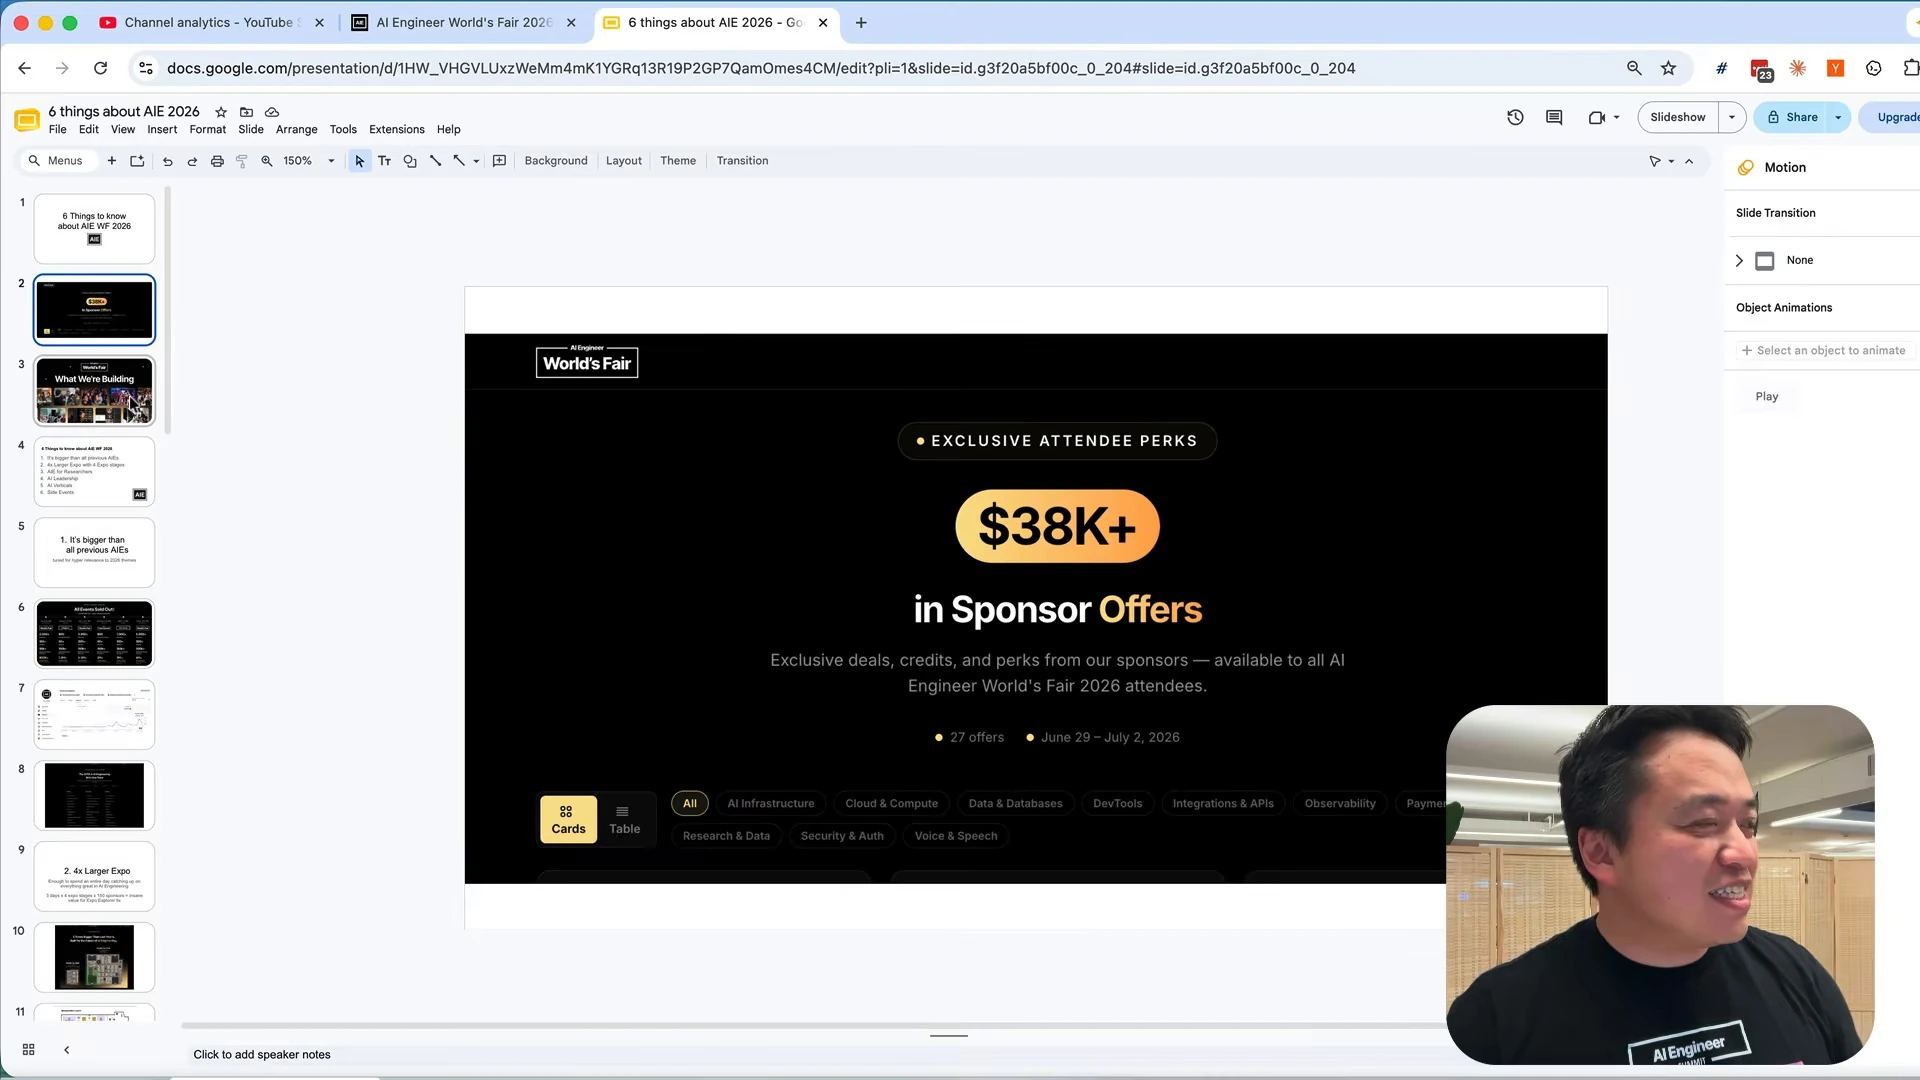The image size is (1920, 1080).
Task: Open the Tools menu
Action: click(343, 130)
